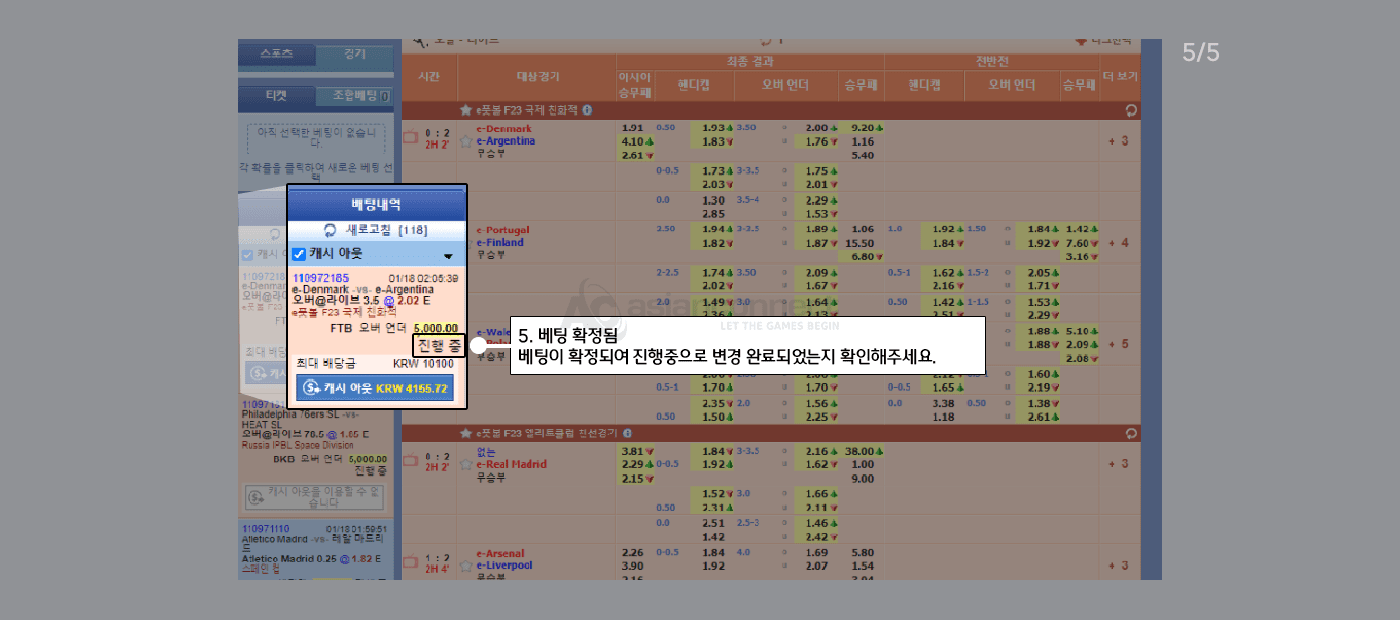Click the refresh icon beside 새로고침 [118]
The width and height of the screenshot is (1400, 620).
(x=330, y=230)
